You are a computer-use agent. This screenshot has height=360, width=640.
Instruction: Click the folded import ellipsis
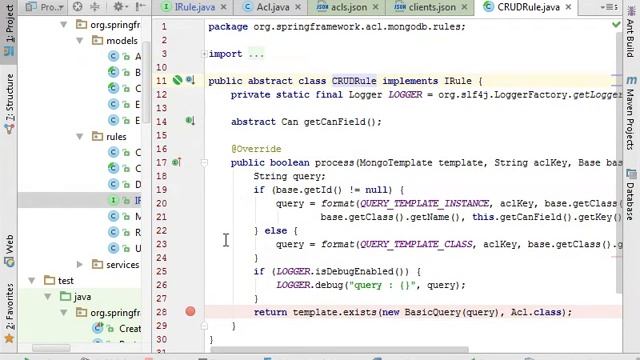pos(256,54)
